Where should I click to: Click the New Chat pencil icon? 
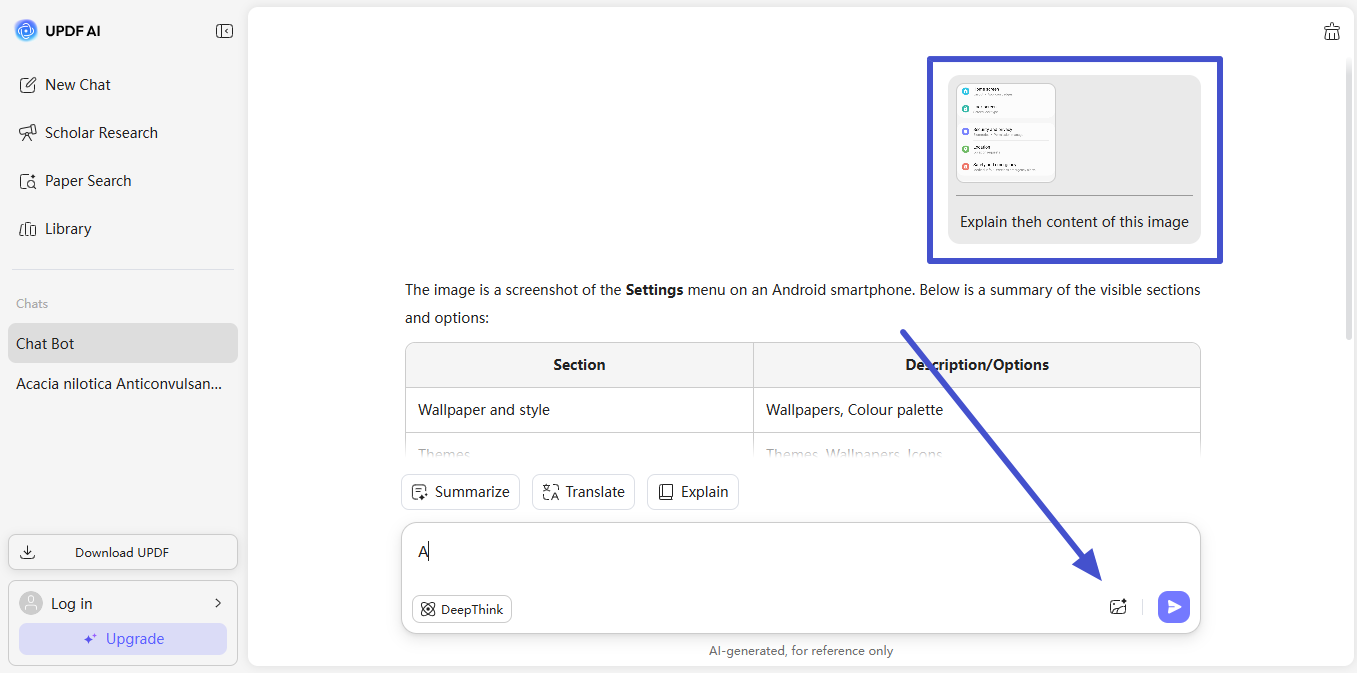click(x=28, y=85)
